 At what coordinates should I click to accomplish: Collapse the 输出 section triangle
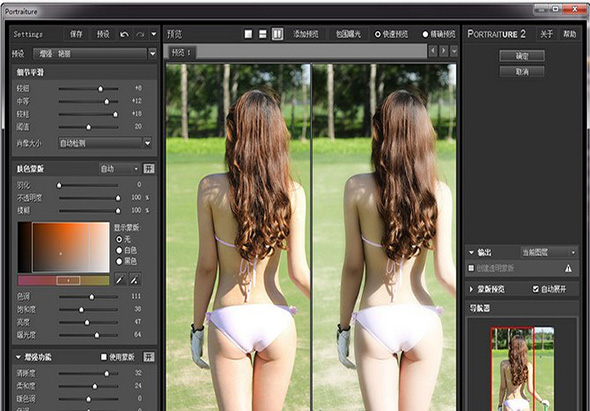pos(471,252)
